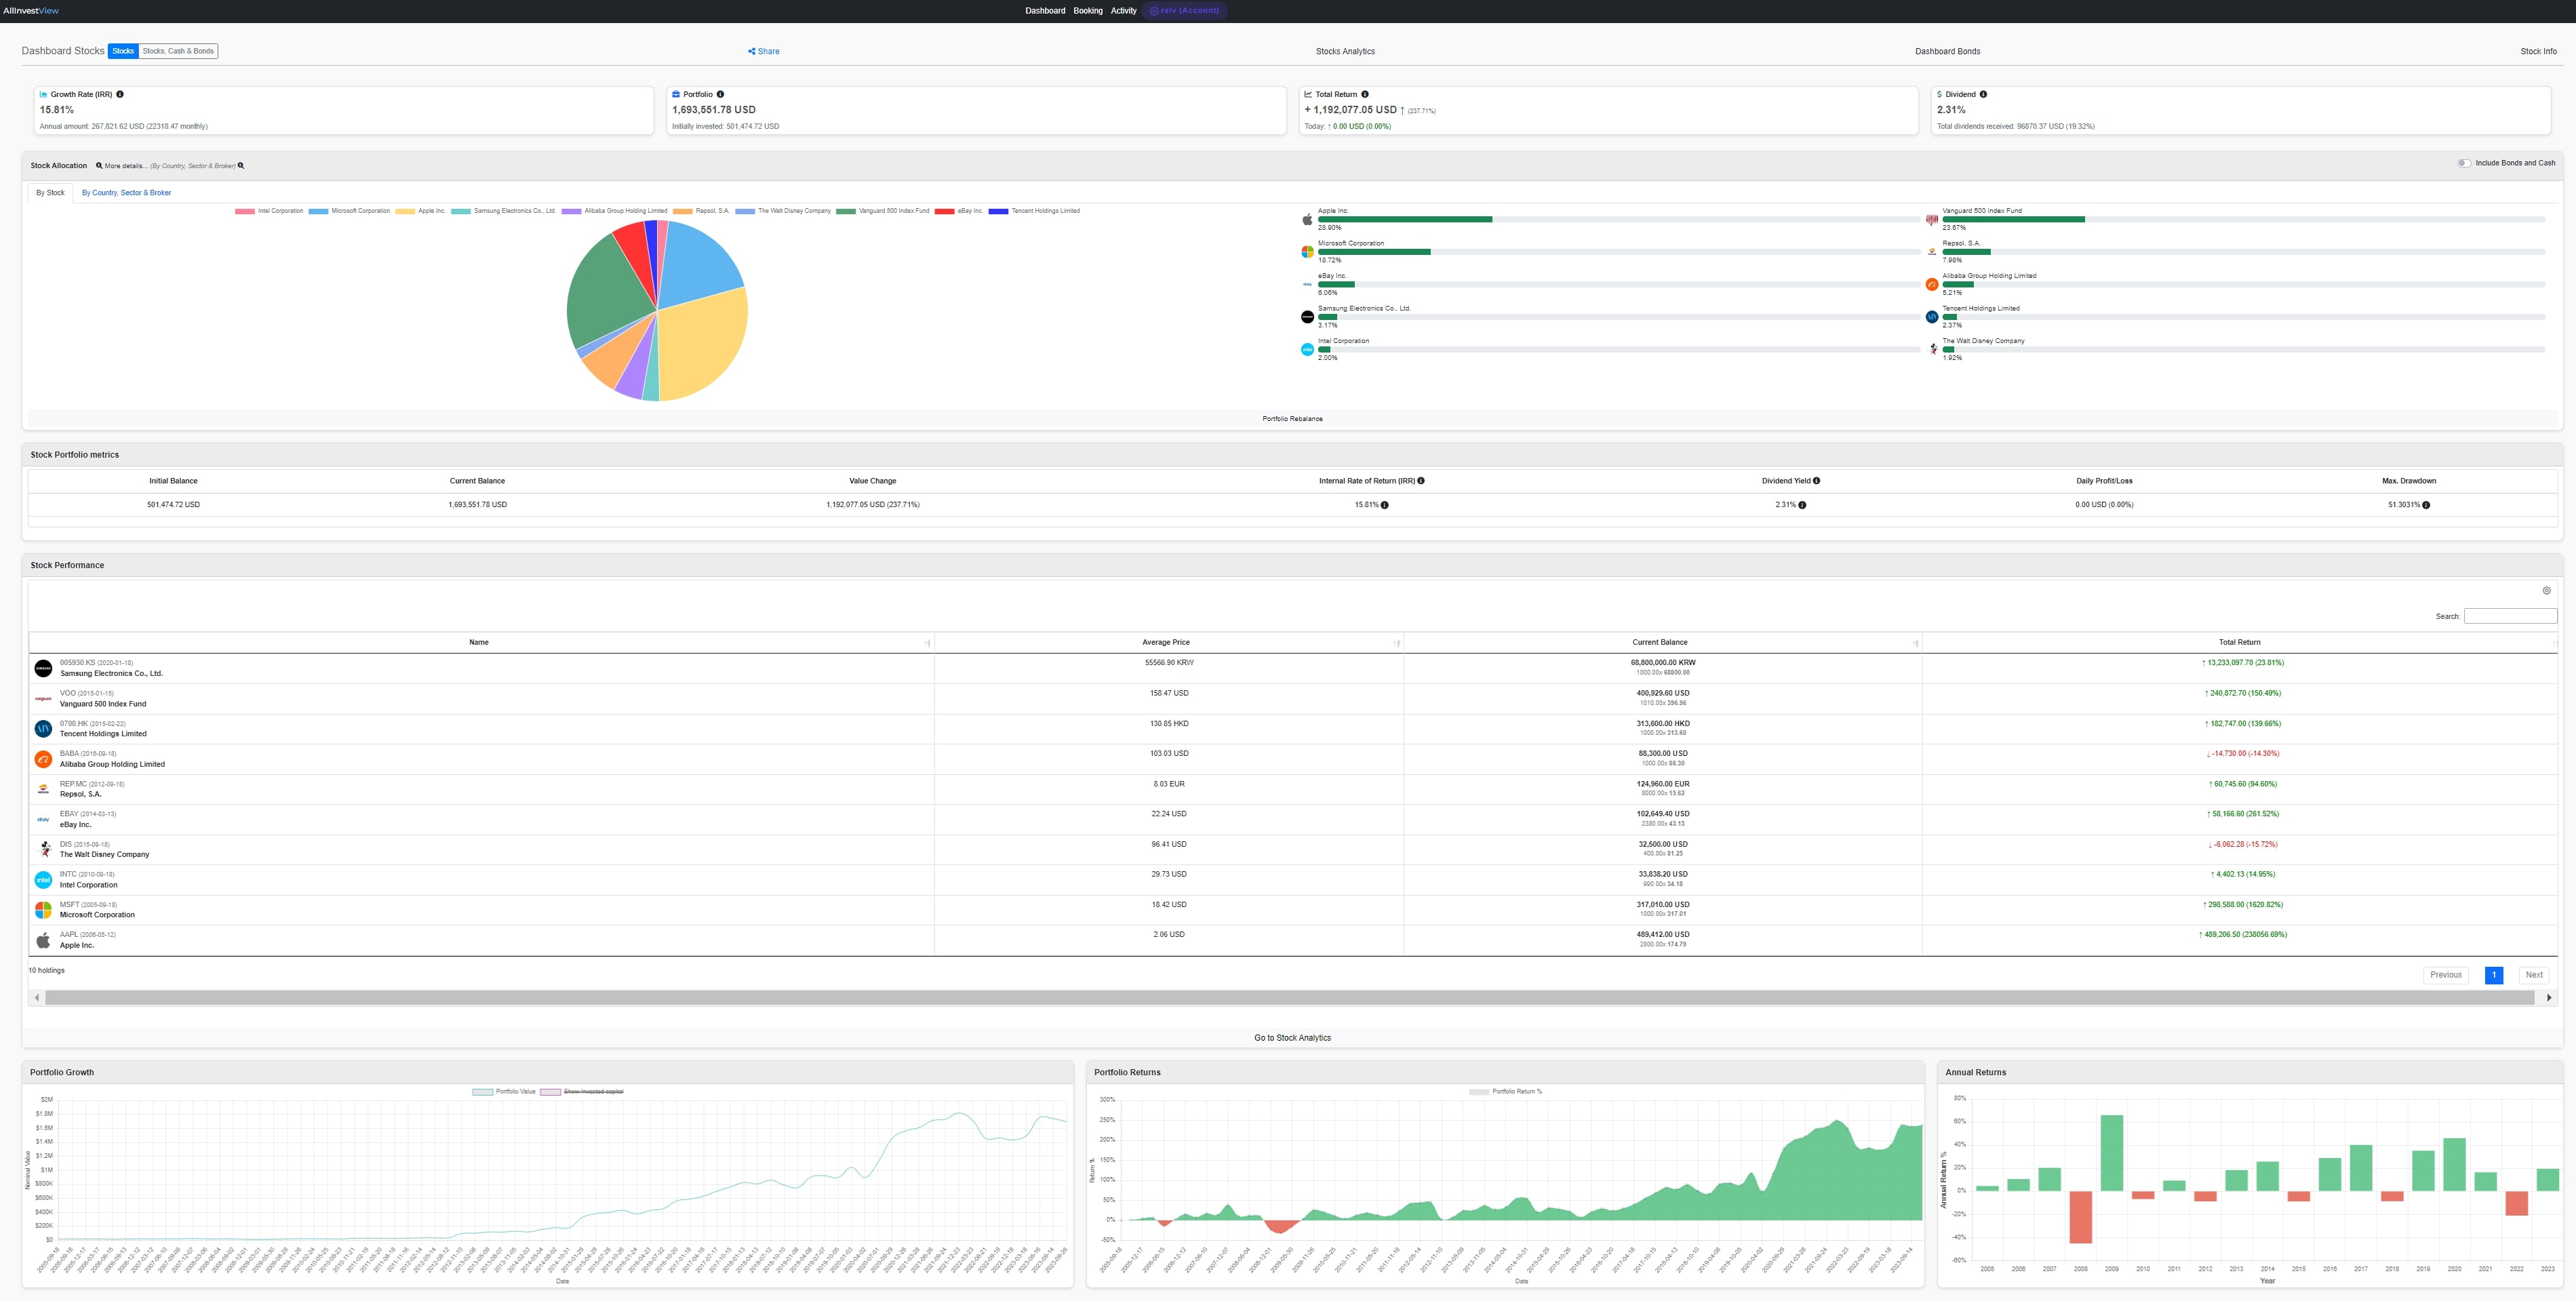Viewport: 2576px width, 1301px height.
Task: Switch to By Country, Sector & Broker tab
Action: pyautogui.click(x=126, y=193)
